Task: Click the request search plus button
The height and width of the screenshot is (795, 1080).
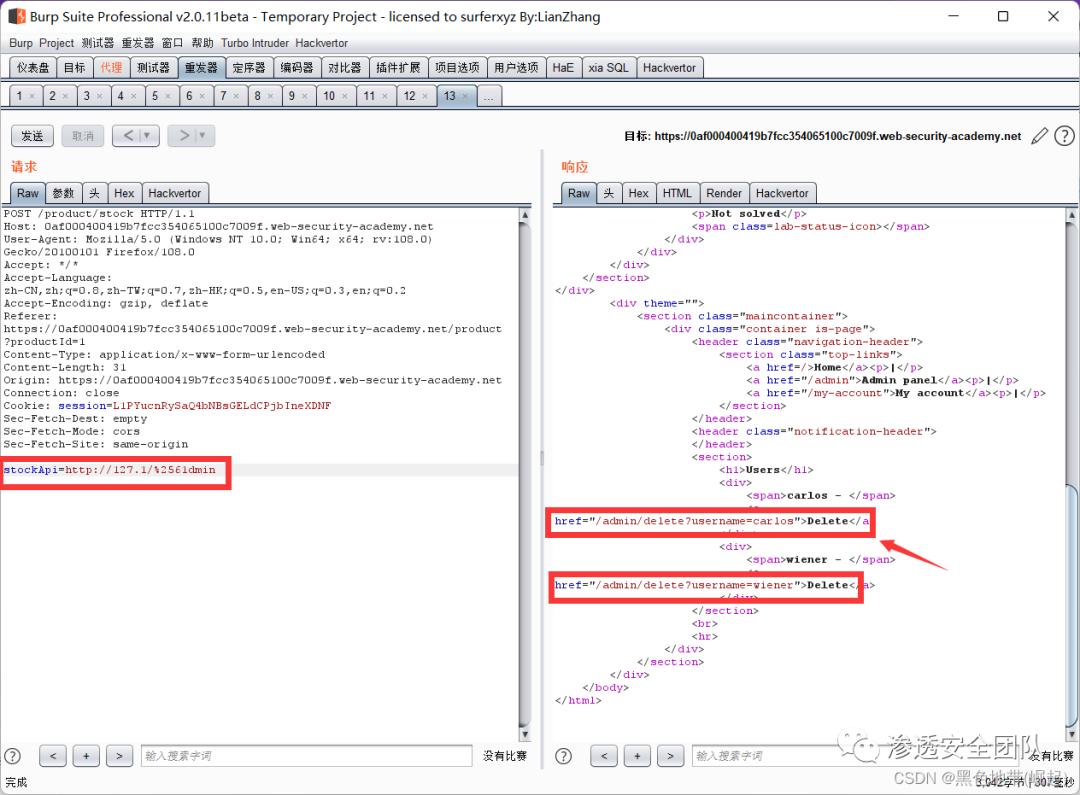Action: [x=86, y=756]
